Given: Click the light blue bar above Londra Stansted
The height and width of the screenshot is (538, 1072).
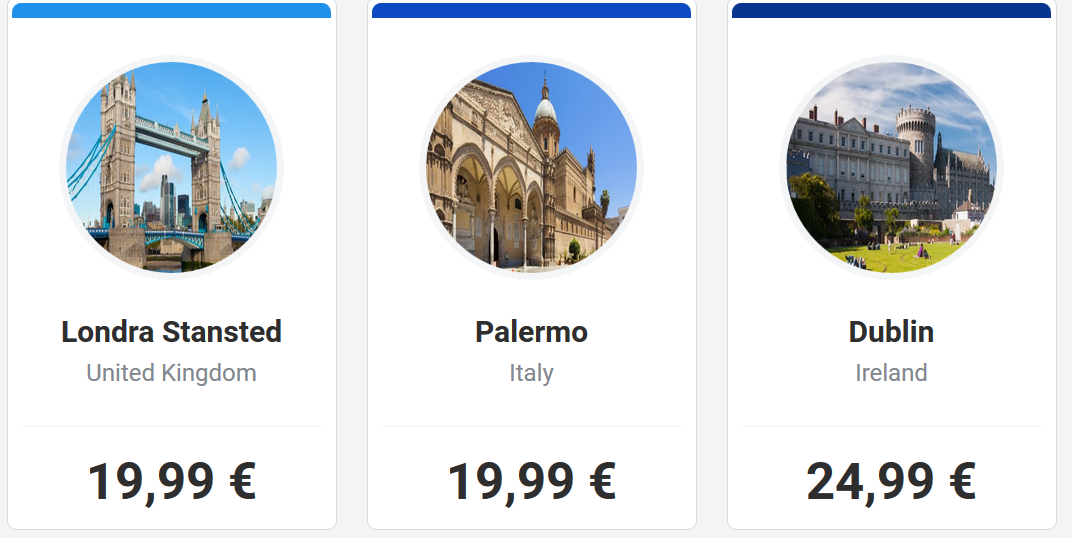Looking at the screenshot, I should pyautogui.click(x=172, y=10).
